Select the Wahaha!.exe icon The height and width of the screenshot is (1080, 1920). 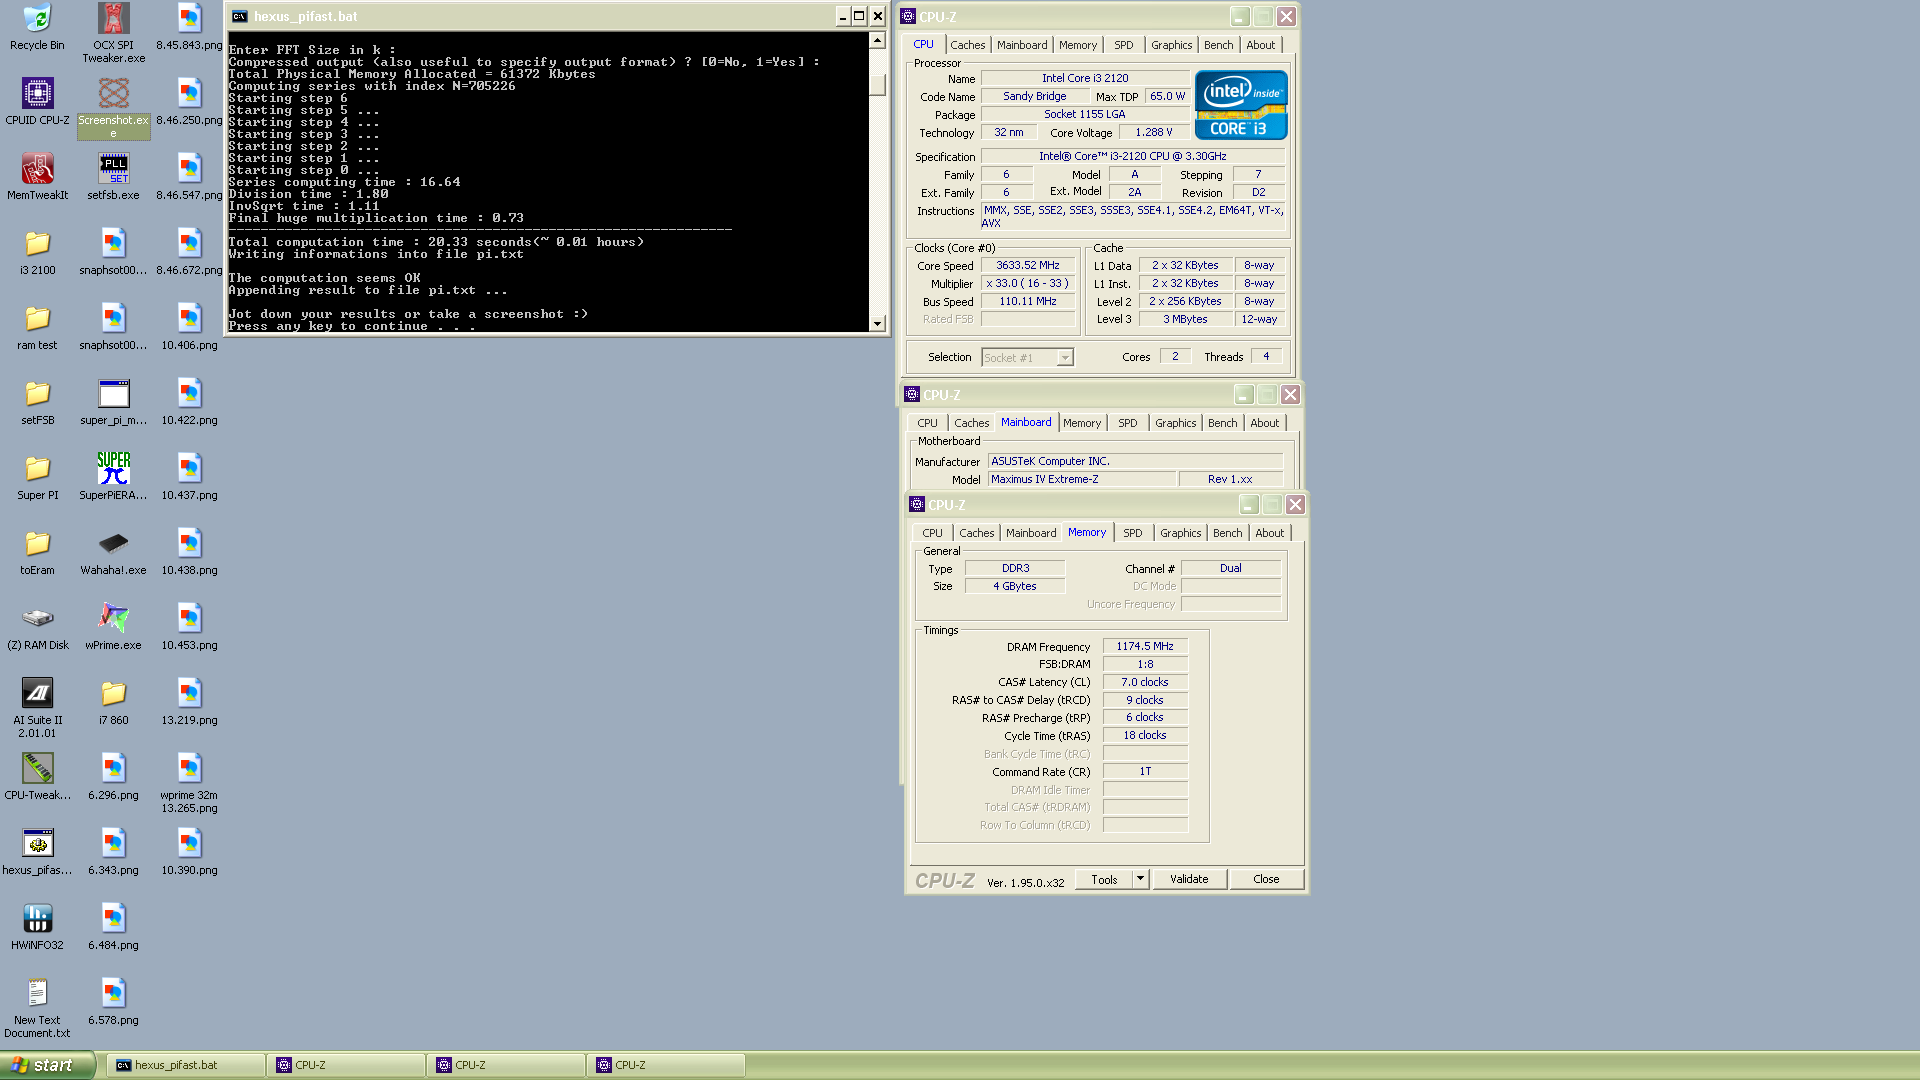(x=113, y=552)
